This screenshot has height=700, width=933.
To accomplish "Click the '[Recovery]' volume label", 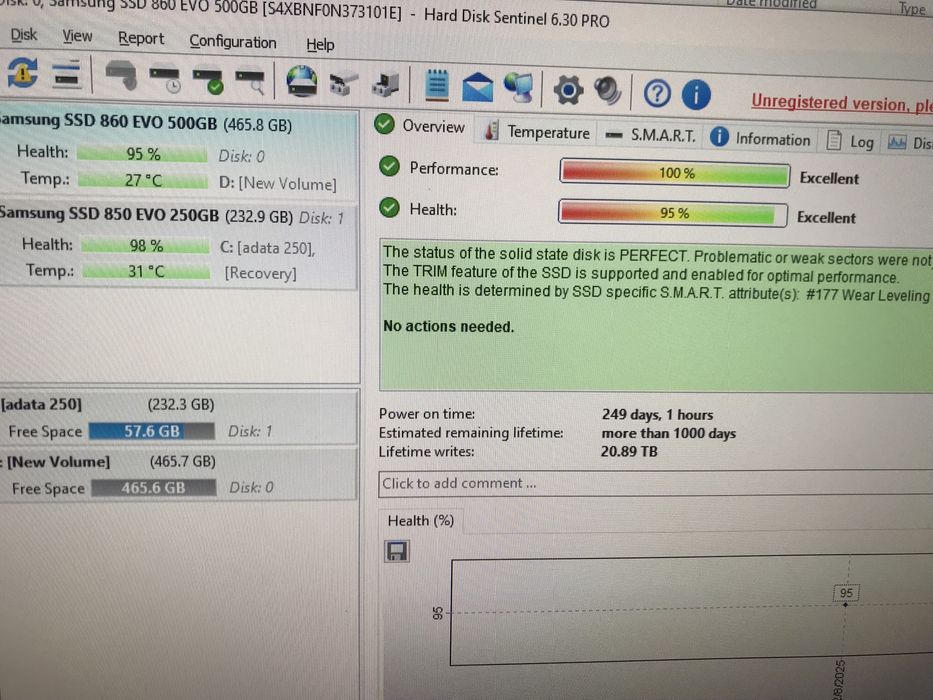I will click(260, 273).
